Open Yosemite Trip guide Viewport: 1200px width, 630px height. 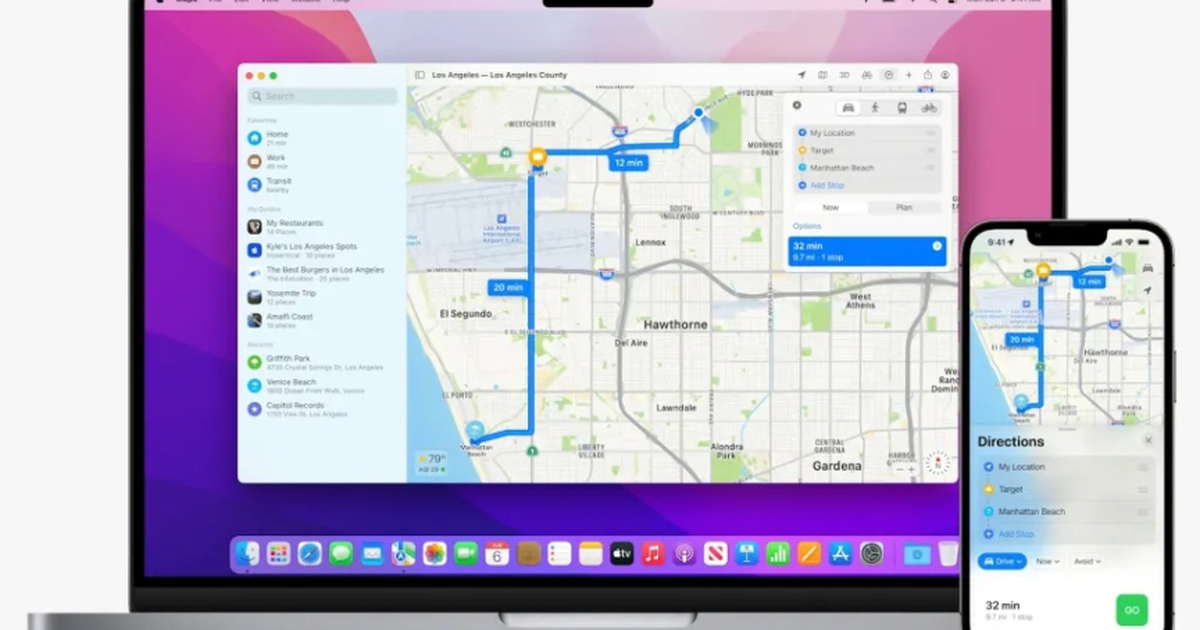[x=322, y=297]
